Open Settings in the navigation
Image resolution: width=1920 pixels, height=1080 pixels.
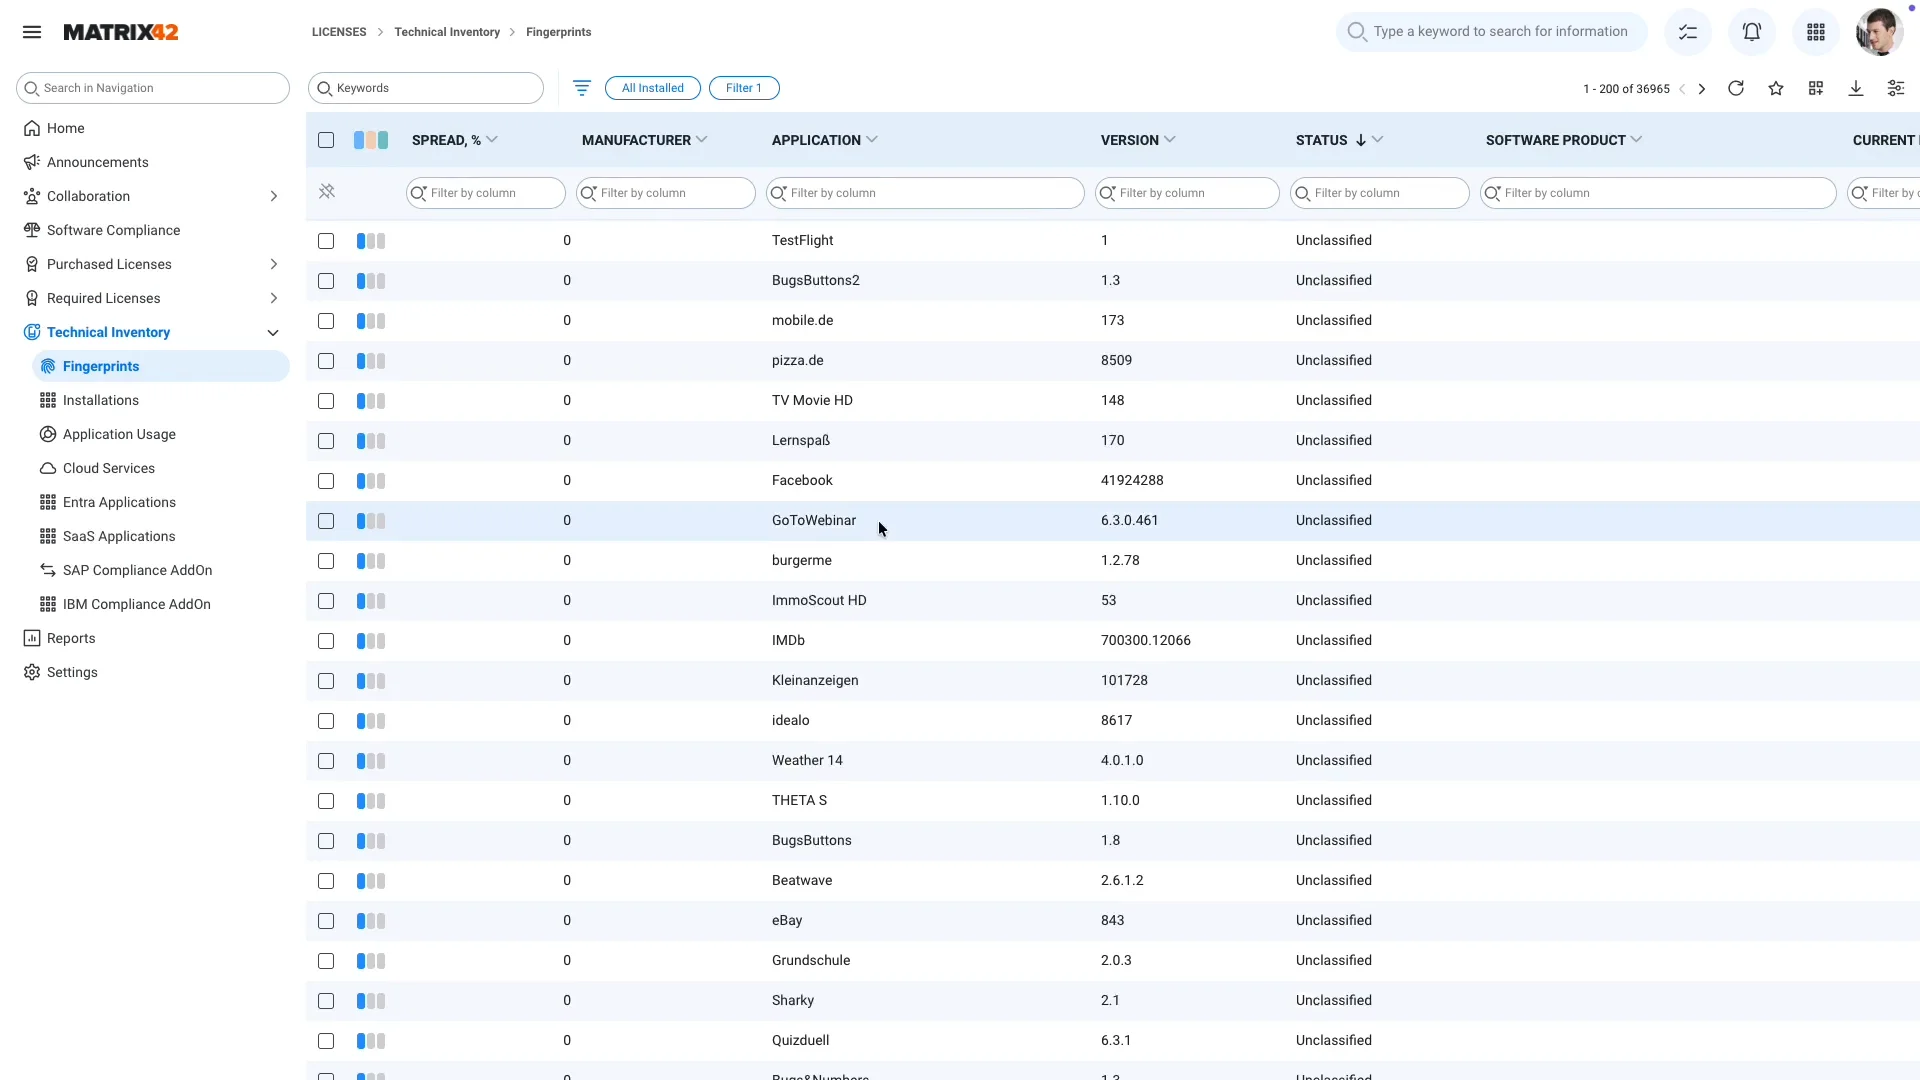click(x=72, y=672)
